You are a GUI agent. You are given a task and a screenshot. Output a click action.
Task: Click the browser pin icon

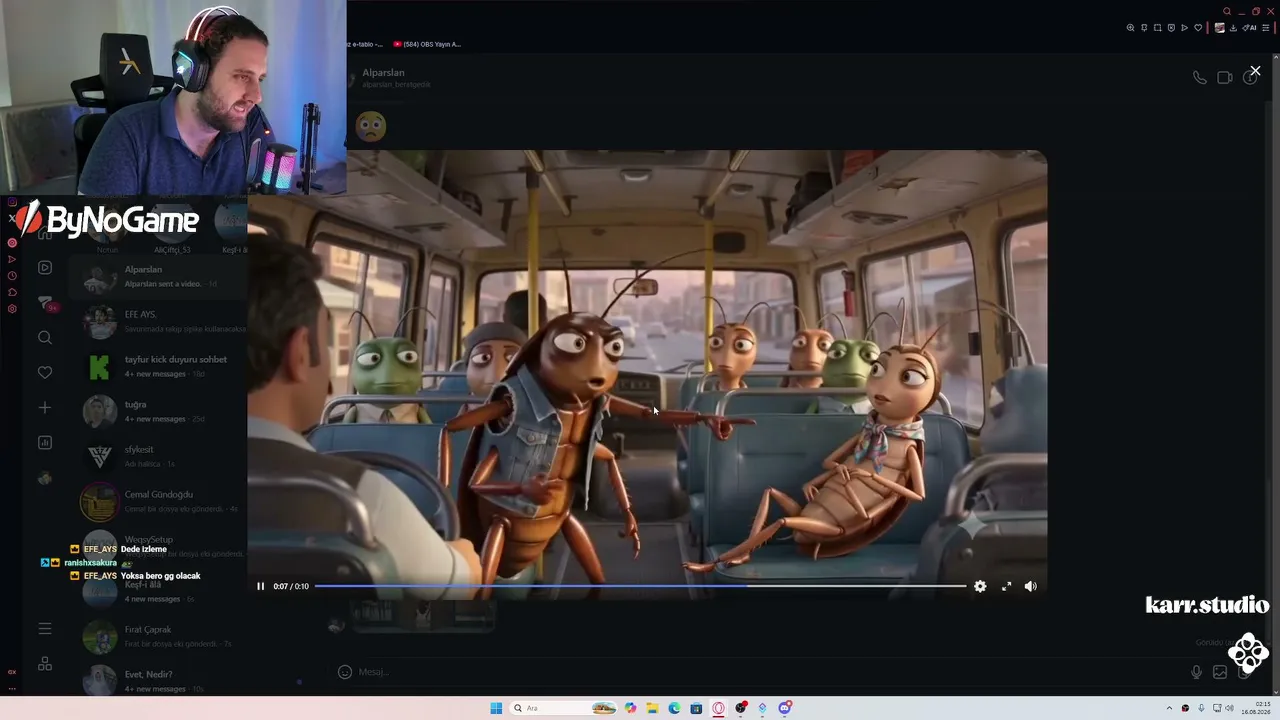(x=1144, y=28)
